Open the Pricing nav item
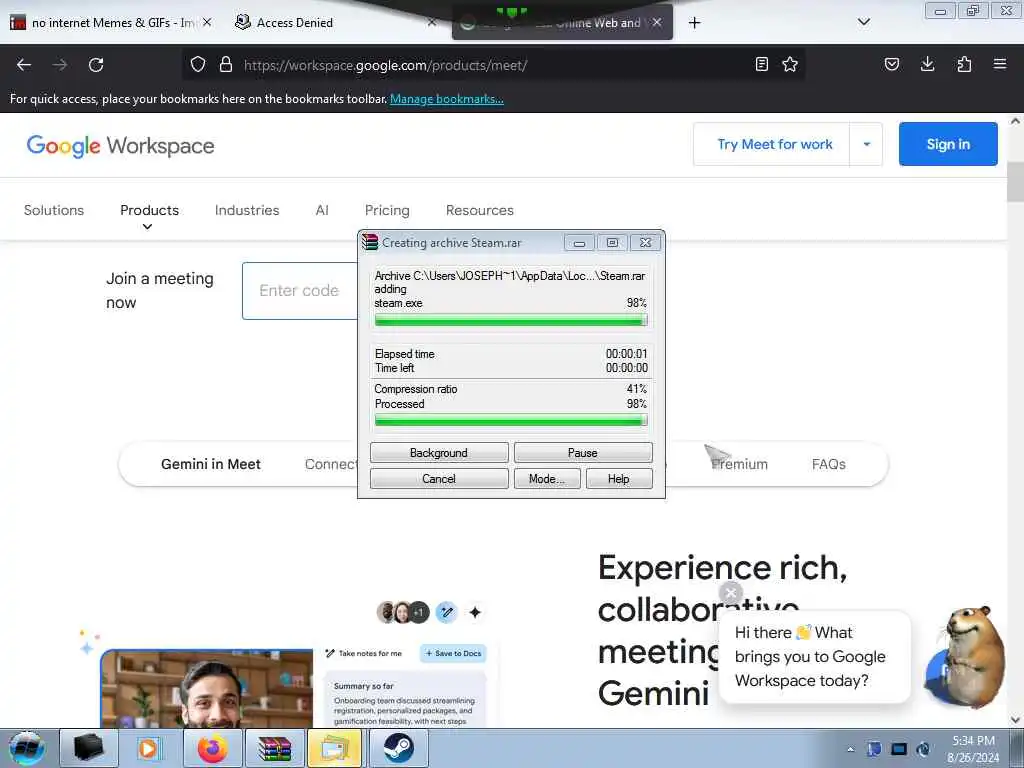 click(387, 210)
